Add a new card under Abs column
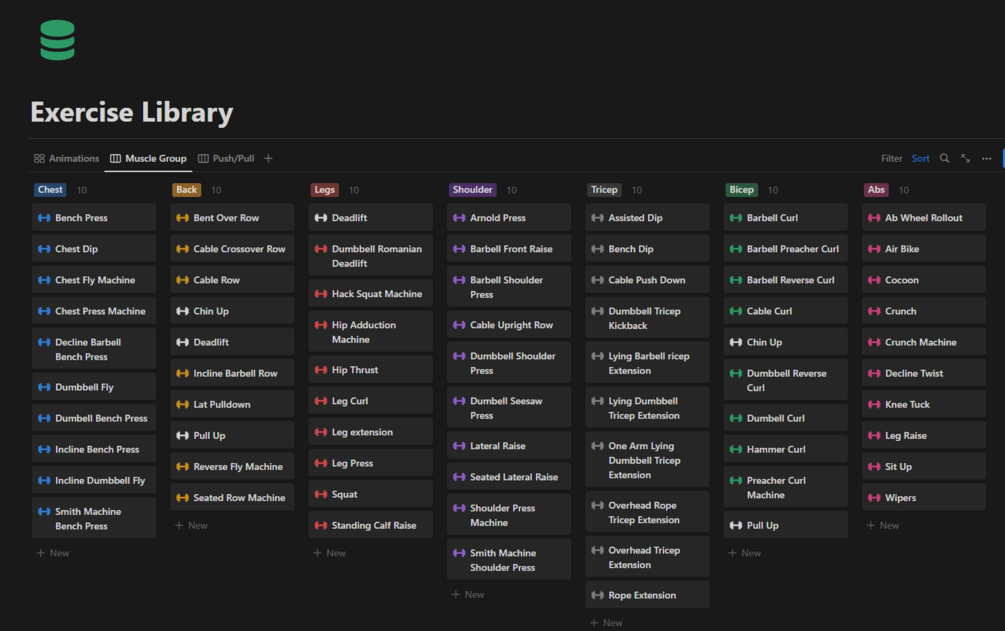Viewport: 1005px width, 631px height. coord(883,525)
